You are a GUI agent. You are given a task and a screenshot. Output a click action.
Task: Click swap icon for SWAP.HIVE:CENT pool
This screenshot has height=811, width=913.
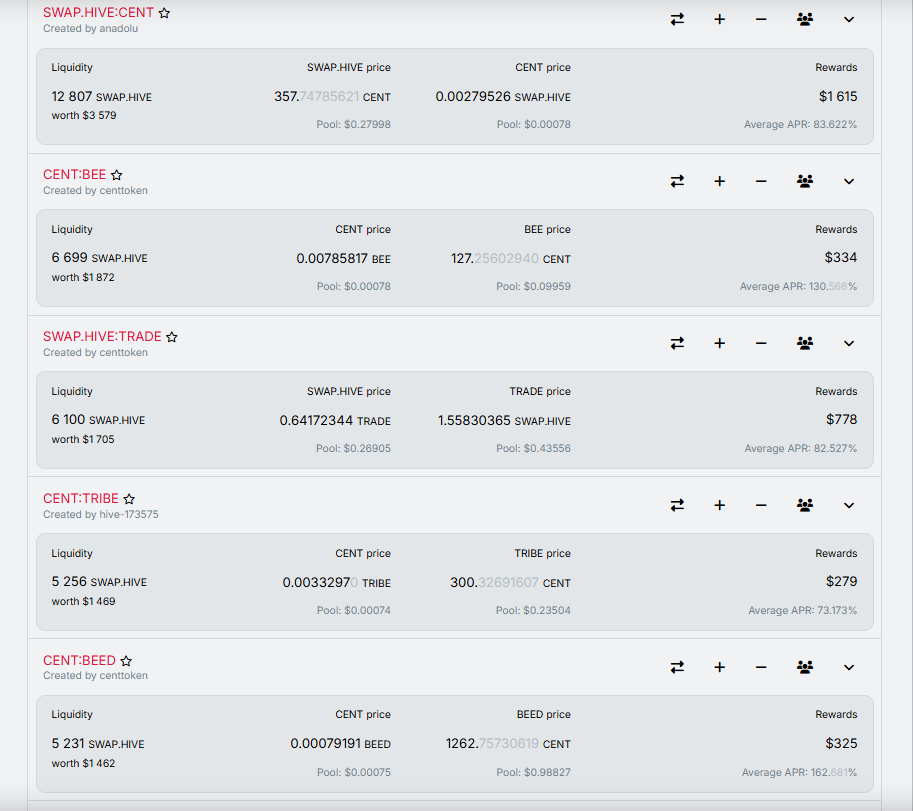(x=677, y=19)
